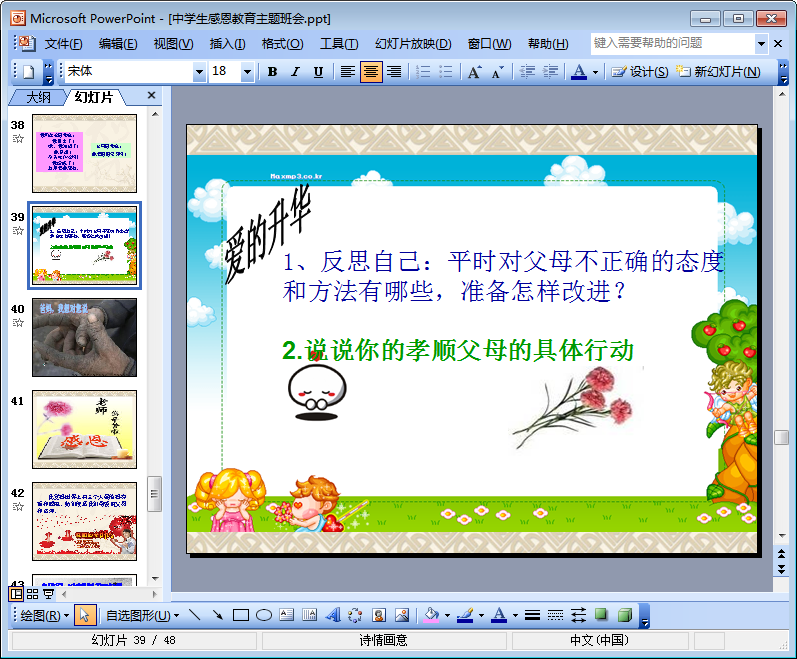Select slide 42 thumbnail
Viewport: 797px width, 659px height.
[84, 521]
